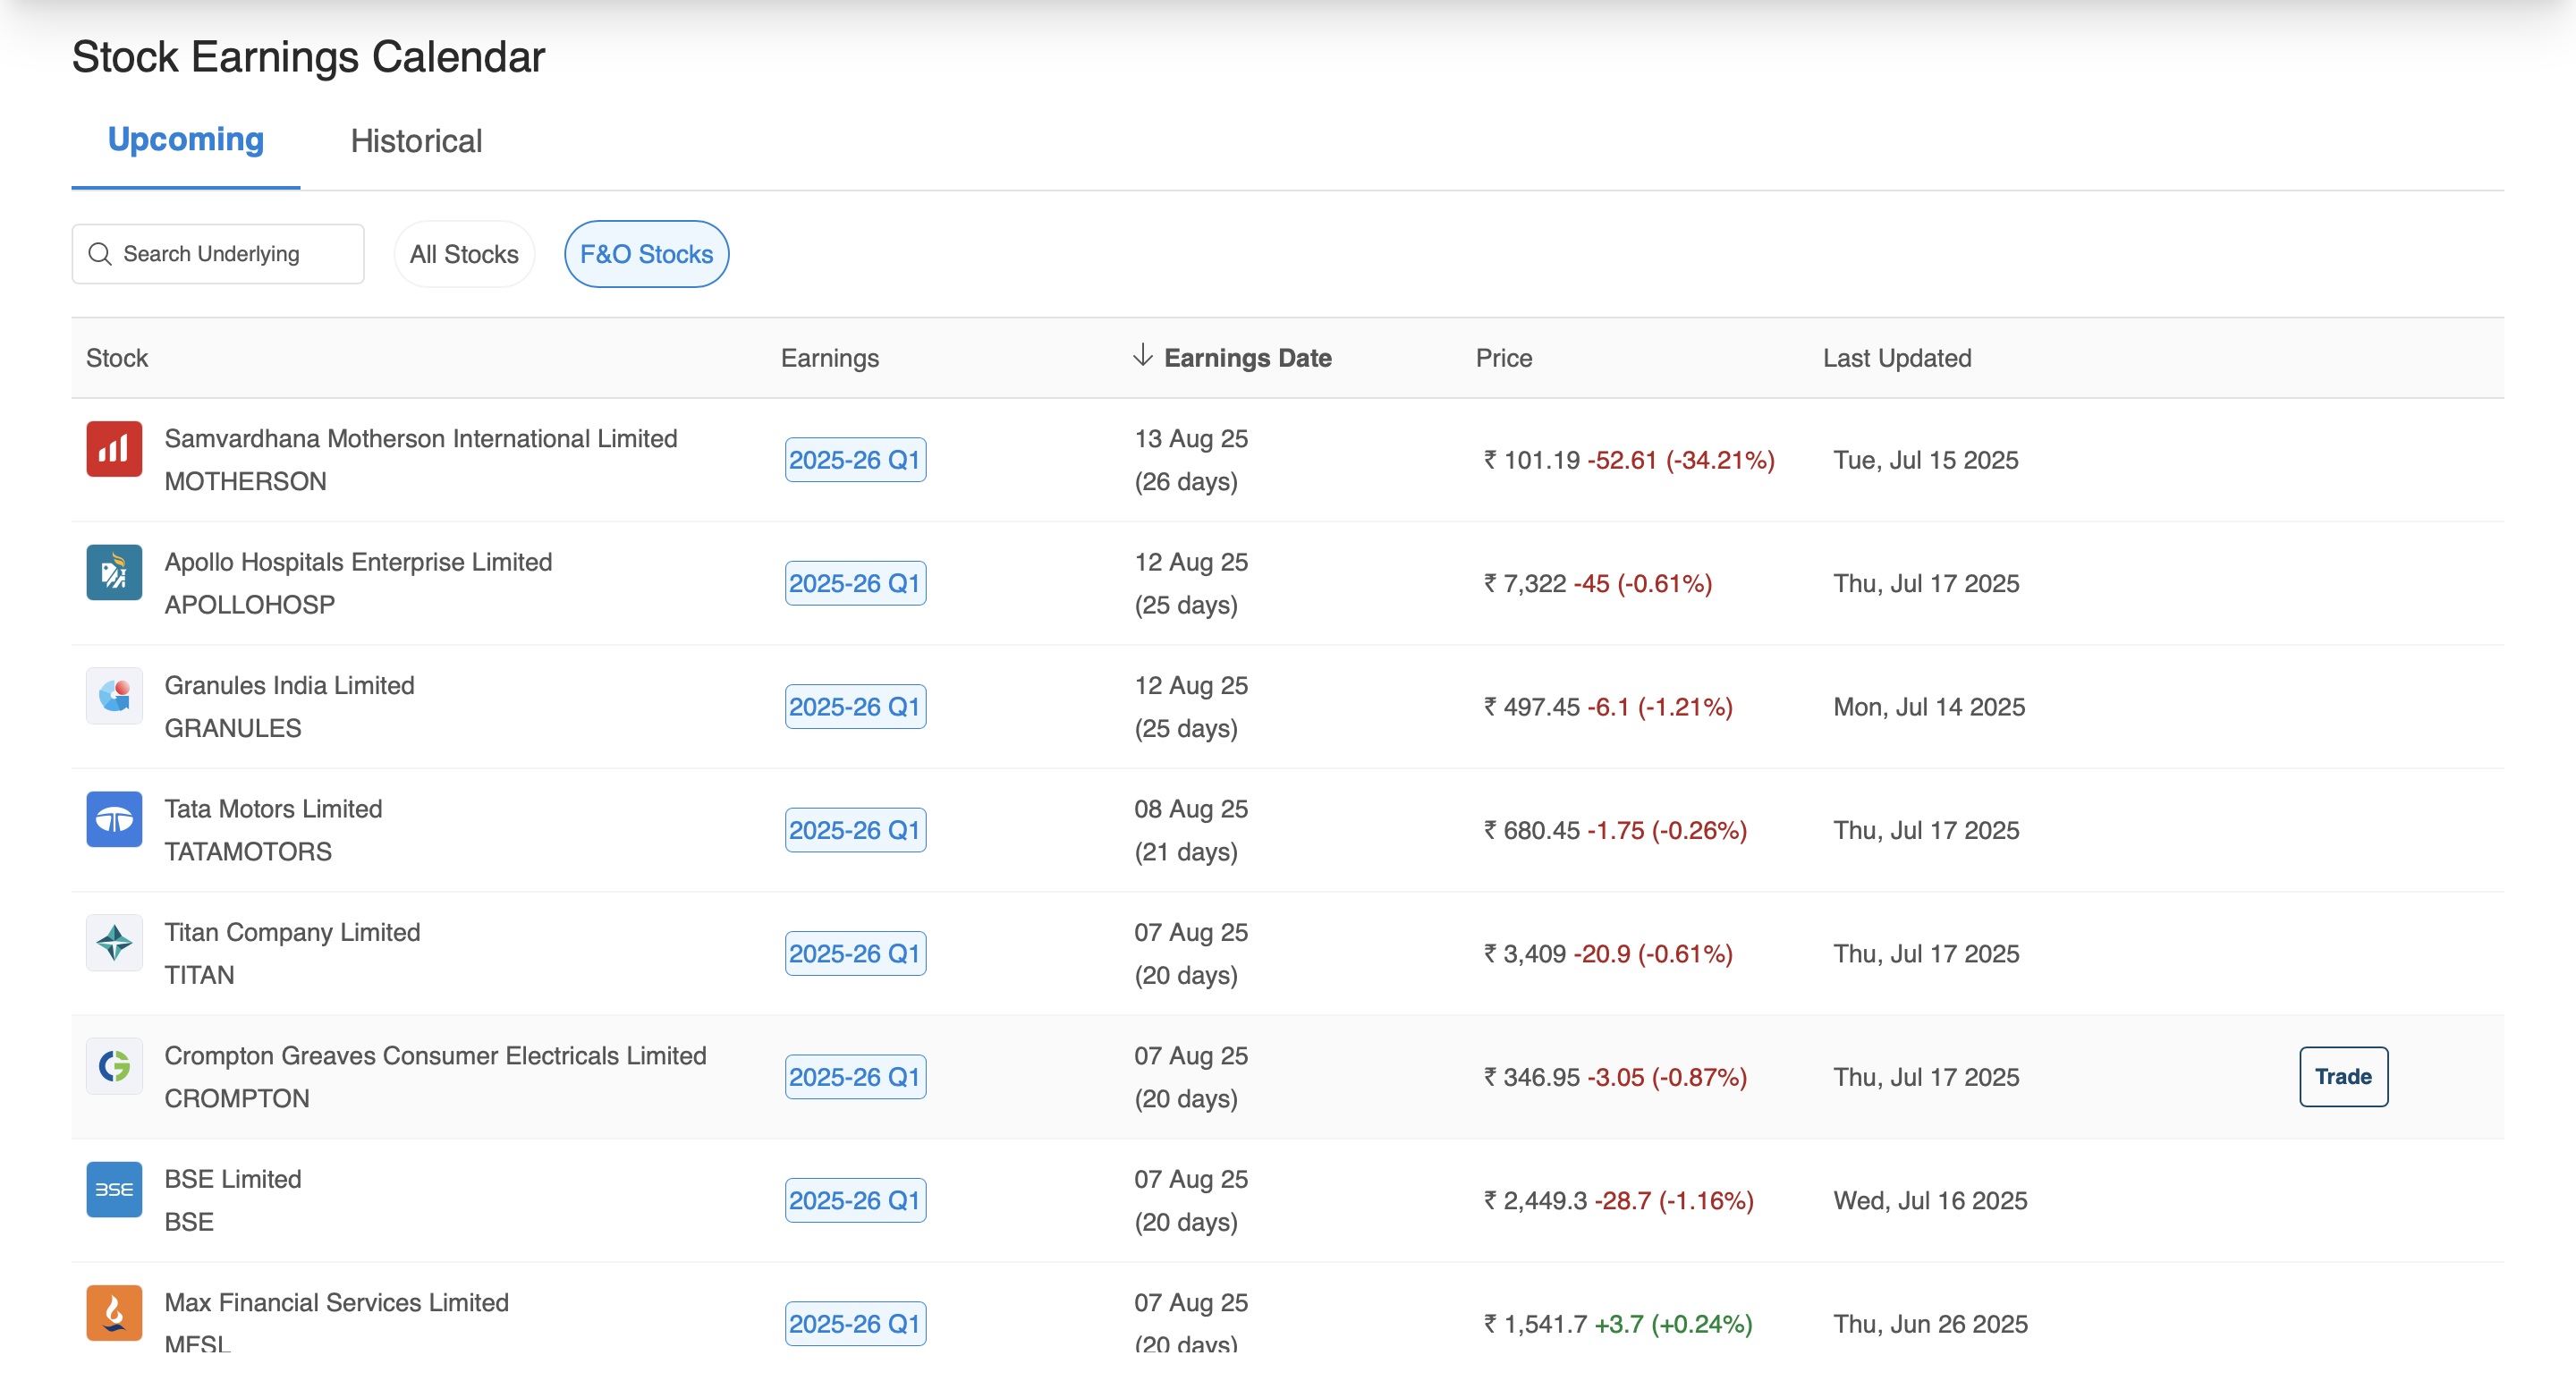Sort by the Price column header
This screenshot has height=1381, width=2576.
tap(1503, 358)
